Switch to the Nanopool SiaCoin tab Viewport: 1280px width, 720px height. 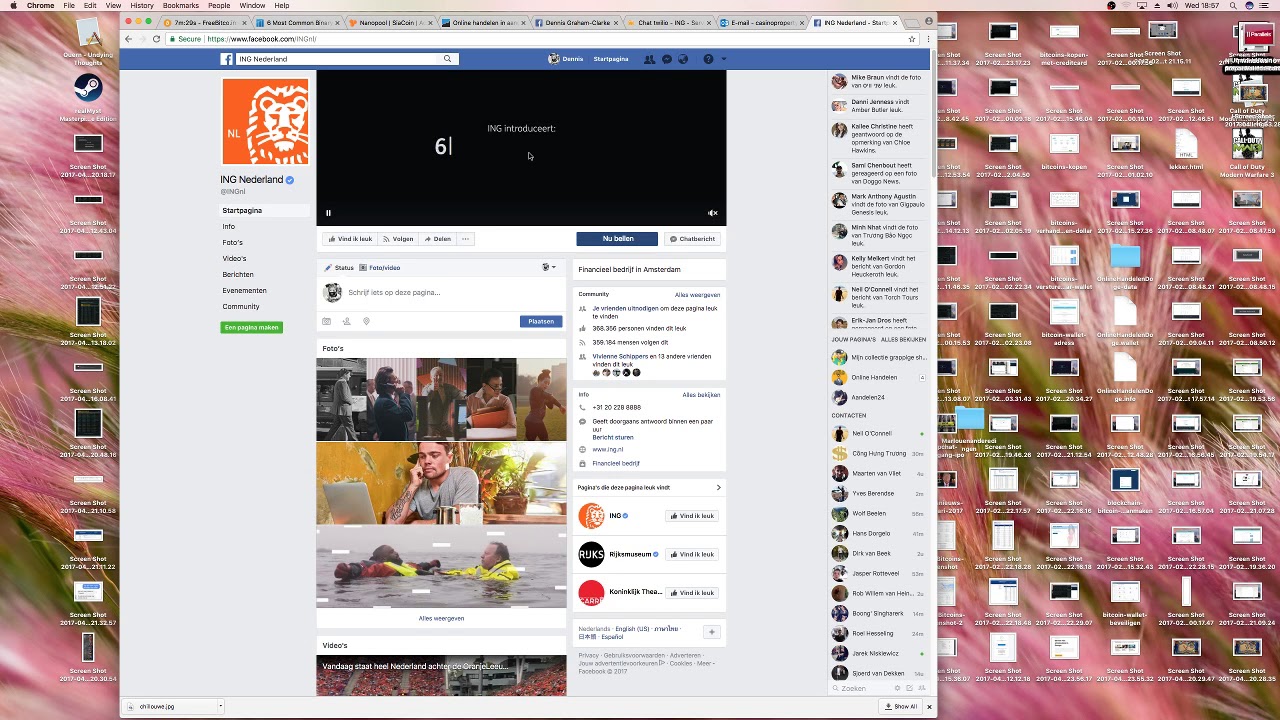click(389, 22)
